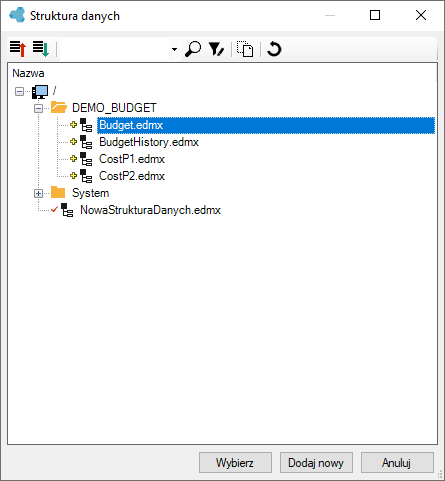Screen dimensions: 445x481
Task: Select CostP2.edmx in the tree
Action: [132, 176]
